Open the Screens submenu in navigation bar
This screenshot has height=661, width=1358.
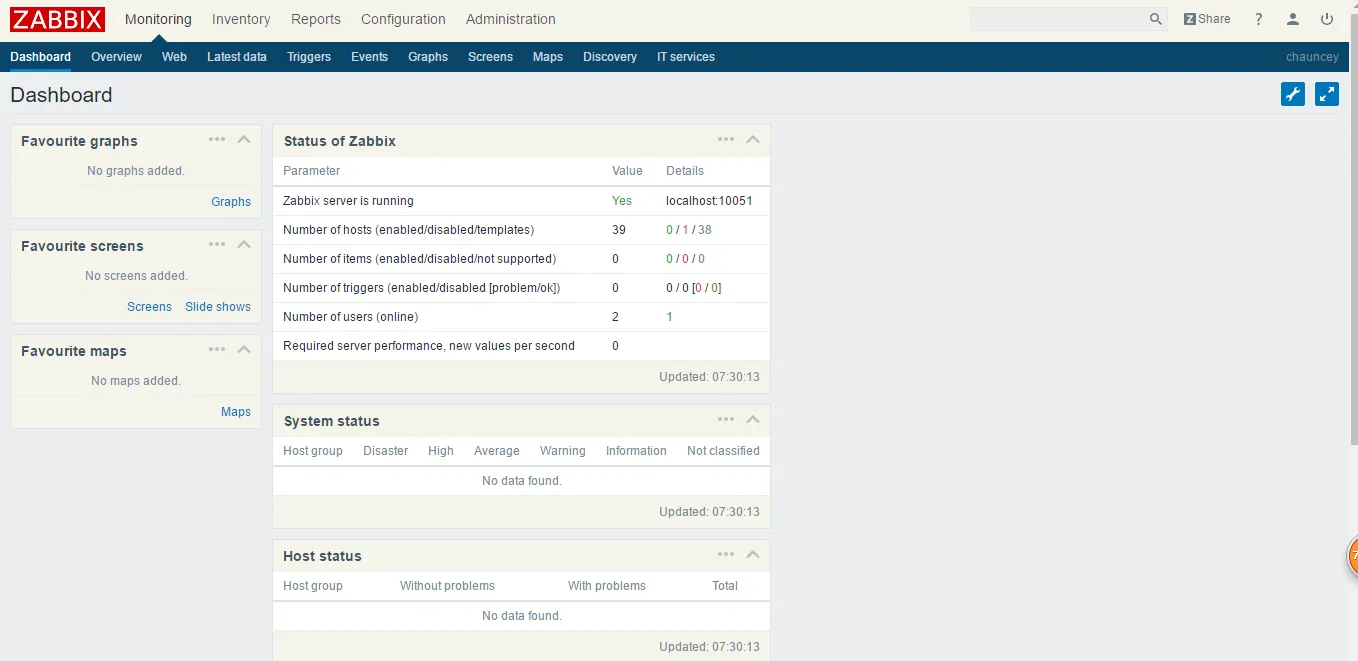coord(490,57)
